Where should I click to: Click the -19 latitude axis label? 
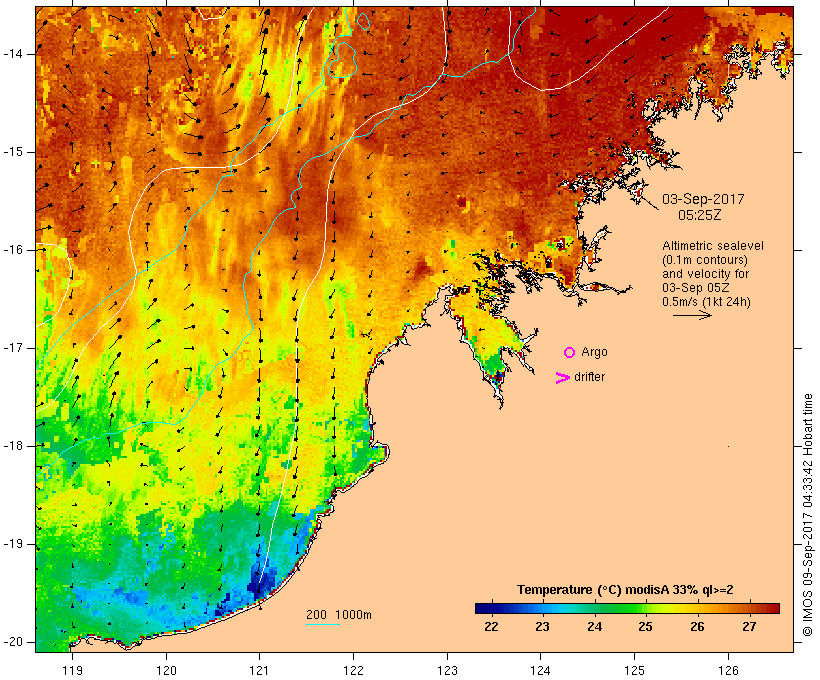(x=13, y=544)
